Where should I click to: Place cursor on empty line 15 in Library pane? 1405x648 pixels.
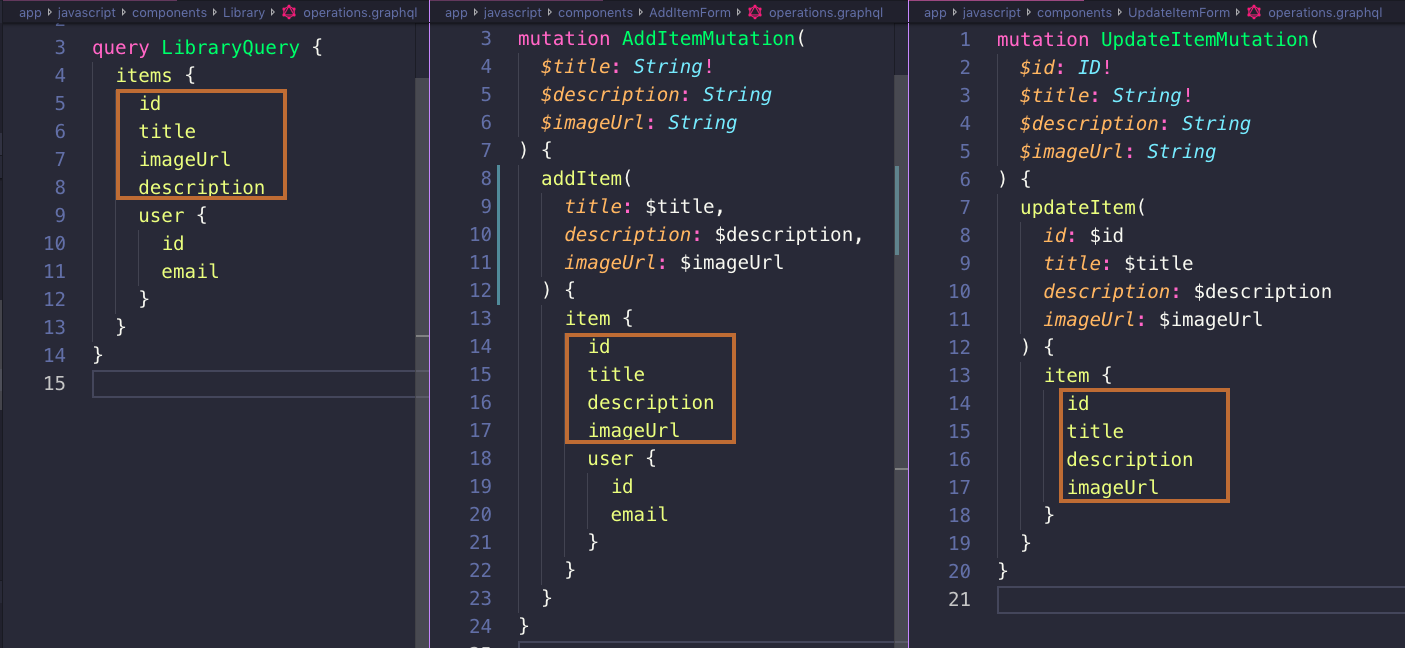(x=260, y=384)
